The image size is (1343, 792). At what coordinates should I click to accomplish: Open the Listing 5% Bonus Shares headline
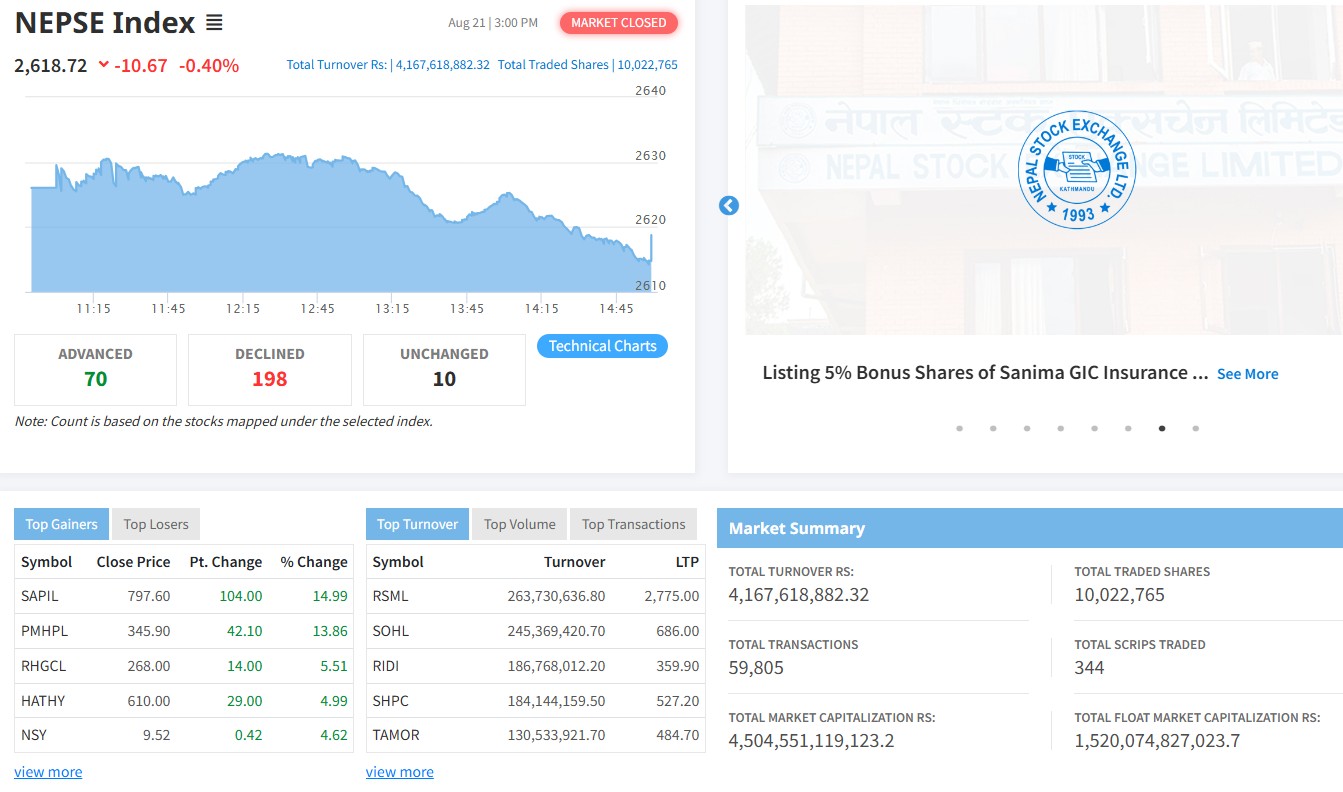click(986, 373)
